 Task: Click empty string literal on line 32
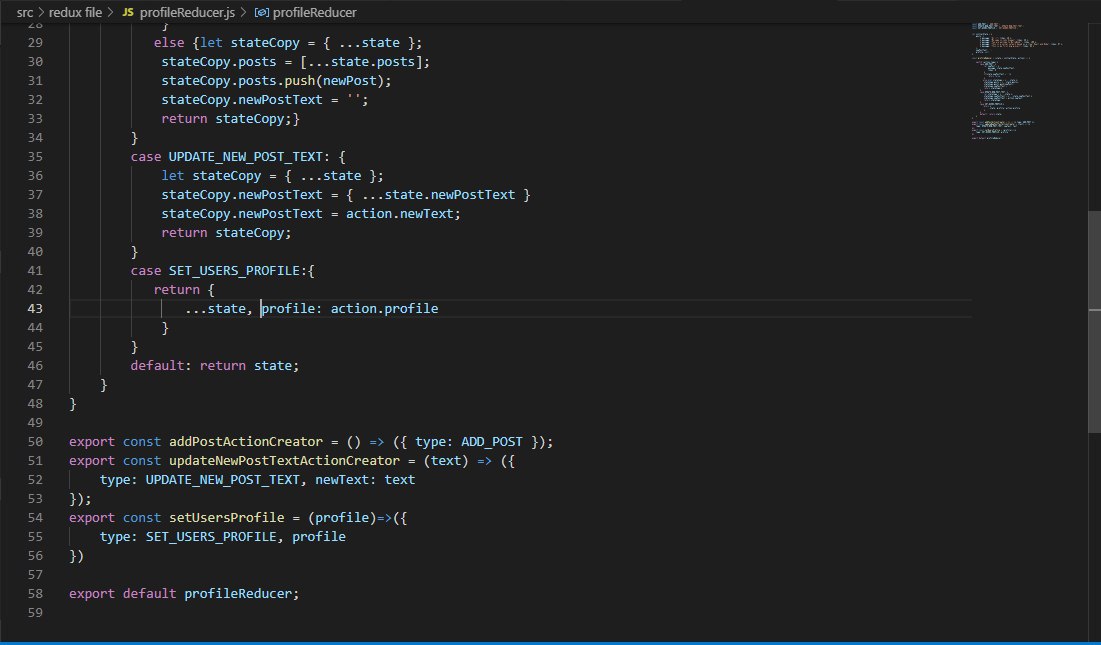point(354,100)
